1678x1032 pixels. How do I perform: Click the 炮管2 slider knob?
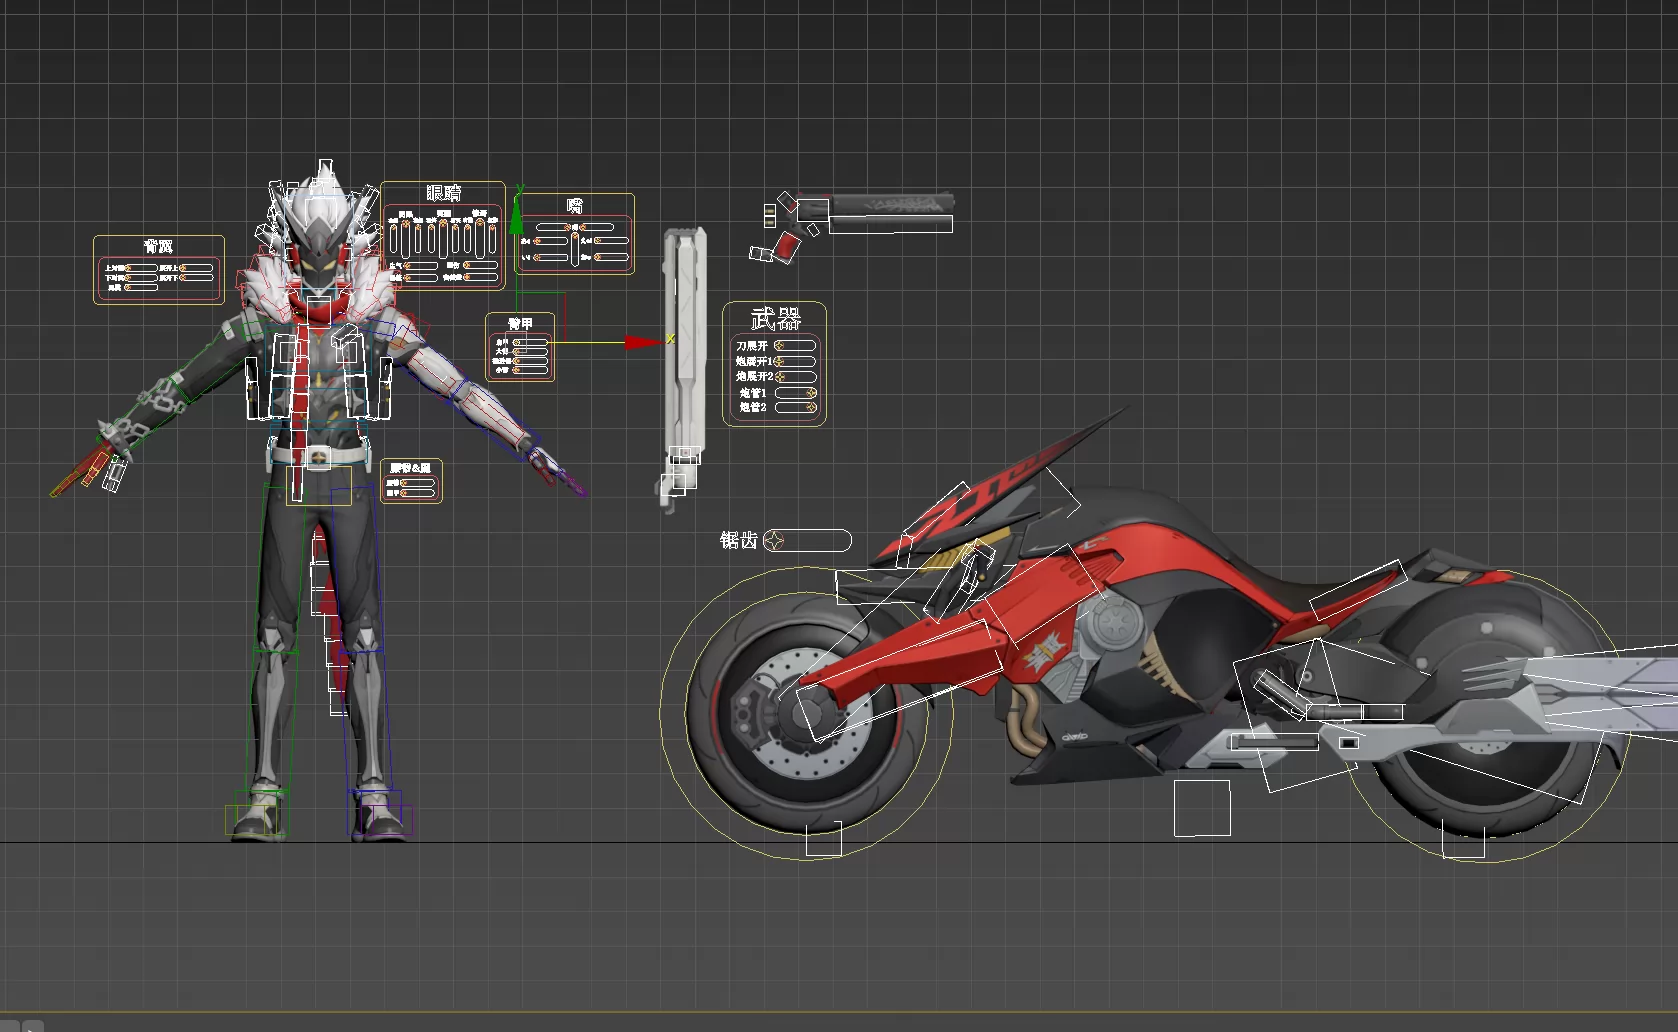[811, 408]
